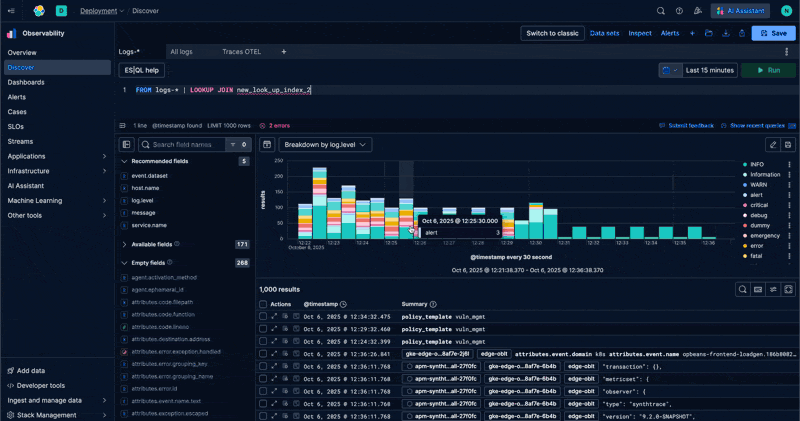Expand the first result row dated 12:34:32.475
Screen dimensions: 800x421
(274, 316)
